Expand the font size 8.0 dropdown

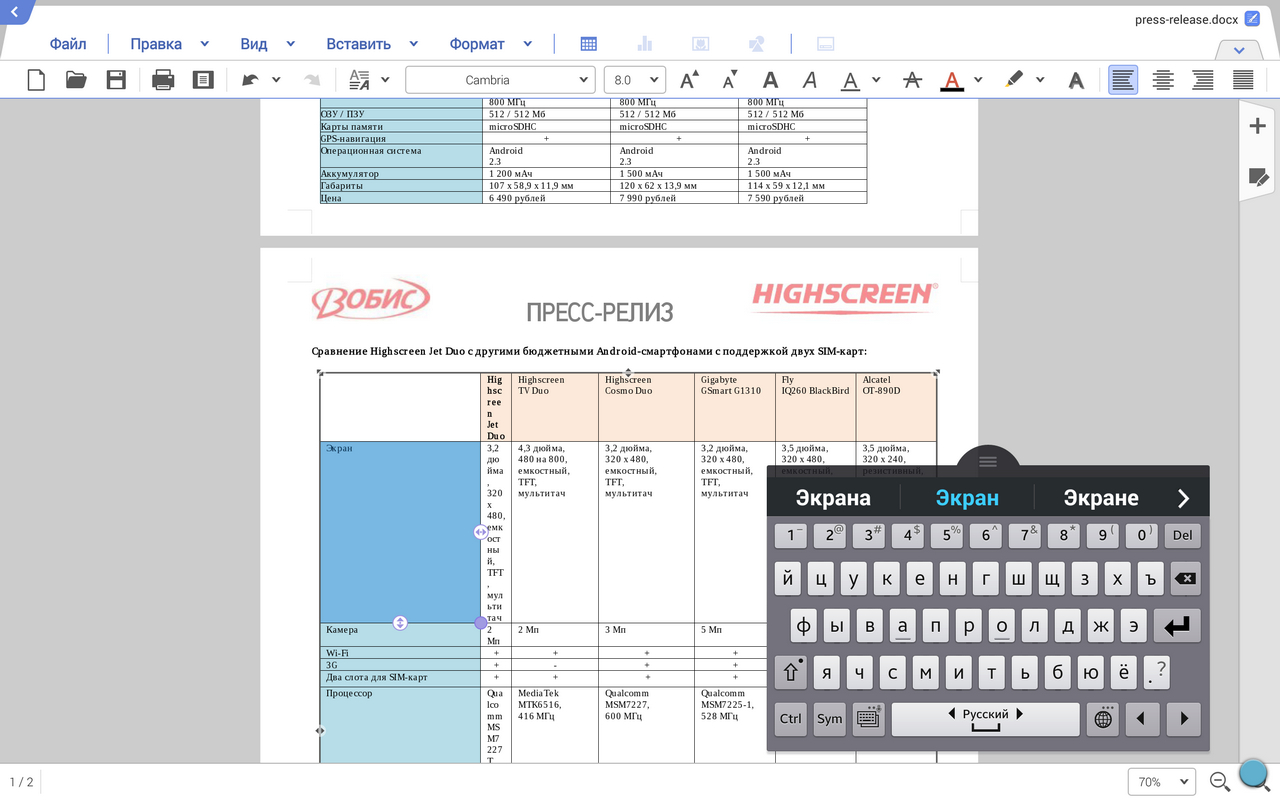click(635, 80)
